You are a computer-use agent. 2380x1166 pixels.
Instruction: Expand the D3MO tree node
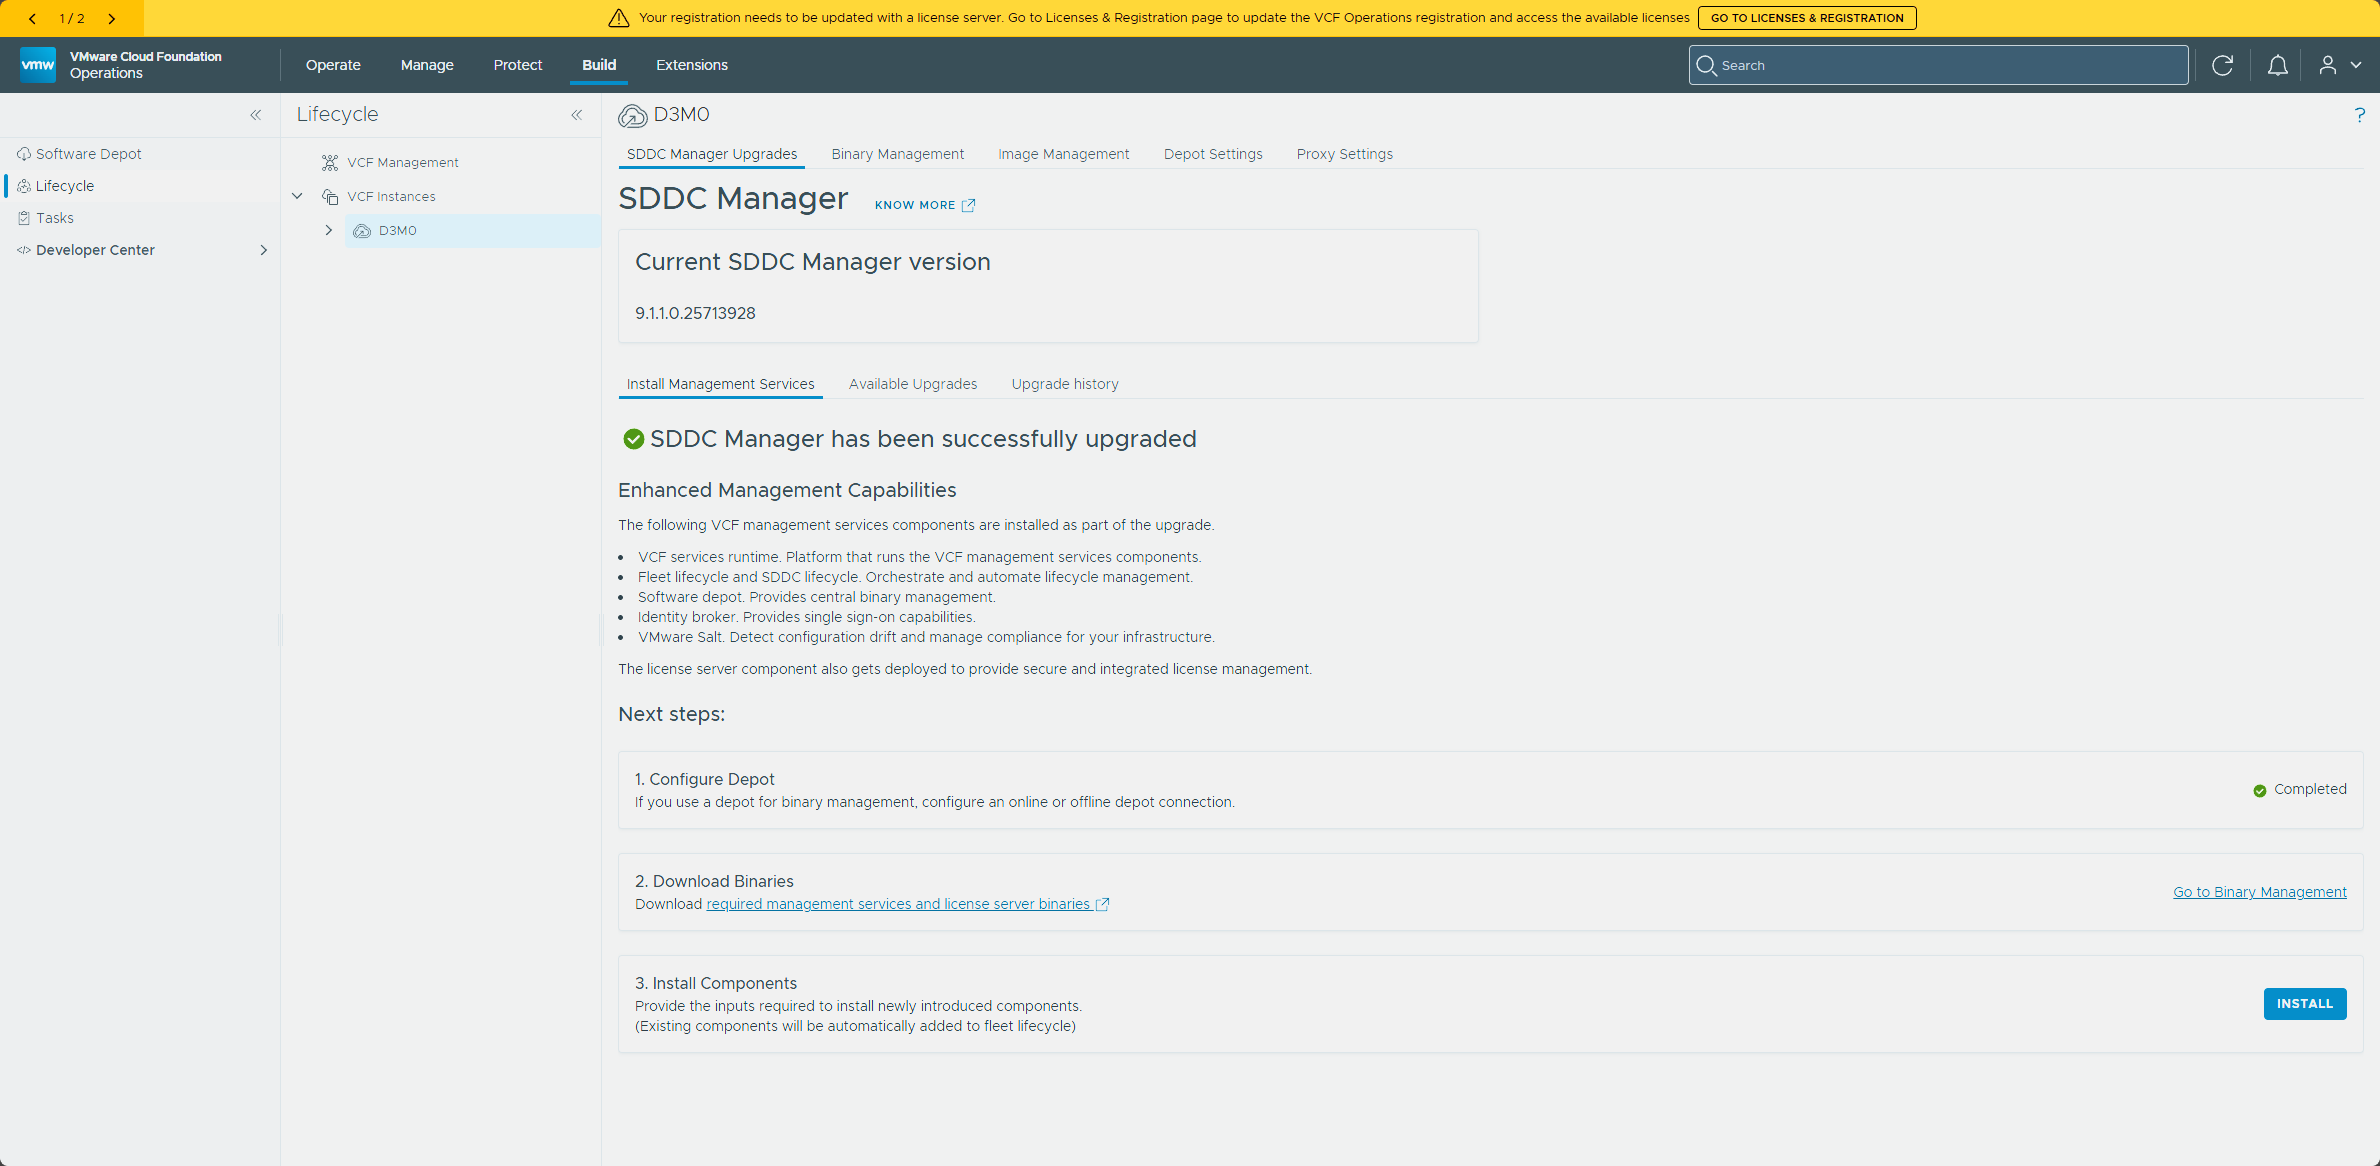click(328, 230)
